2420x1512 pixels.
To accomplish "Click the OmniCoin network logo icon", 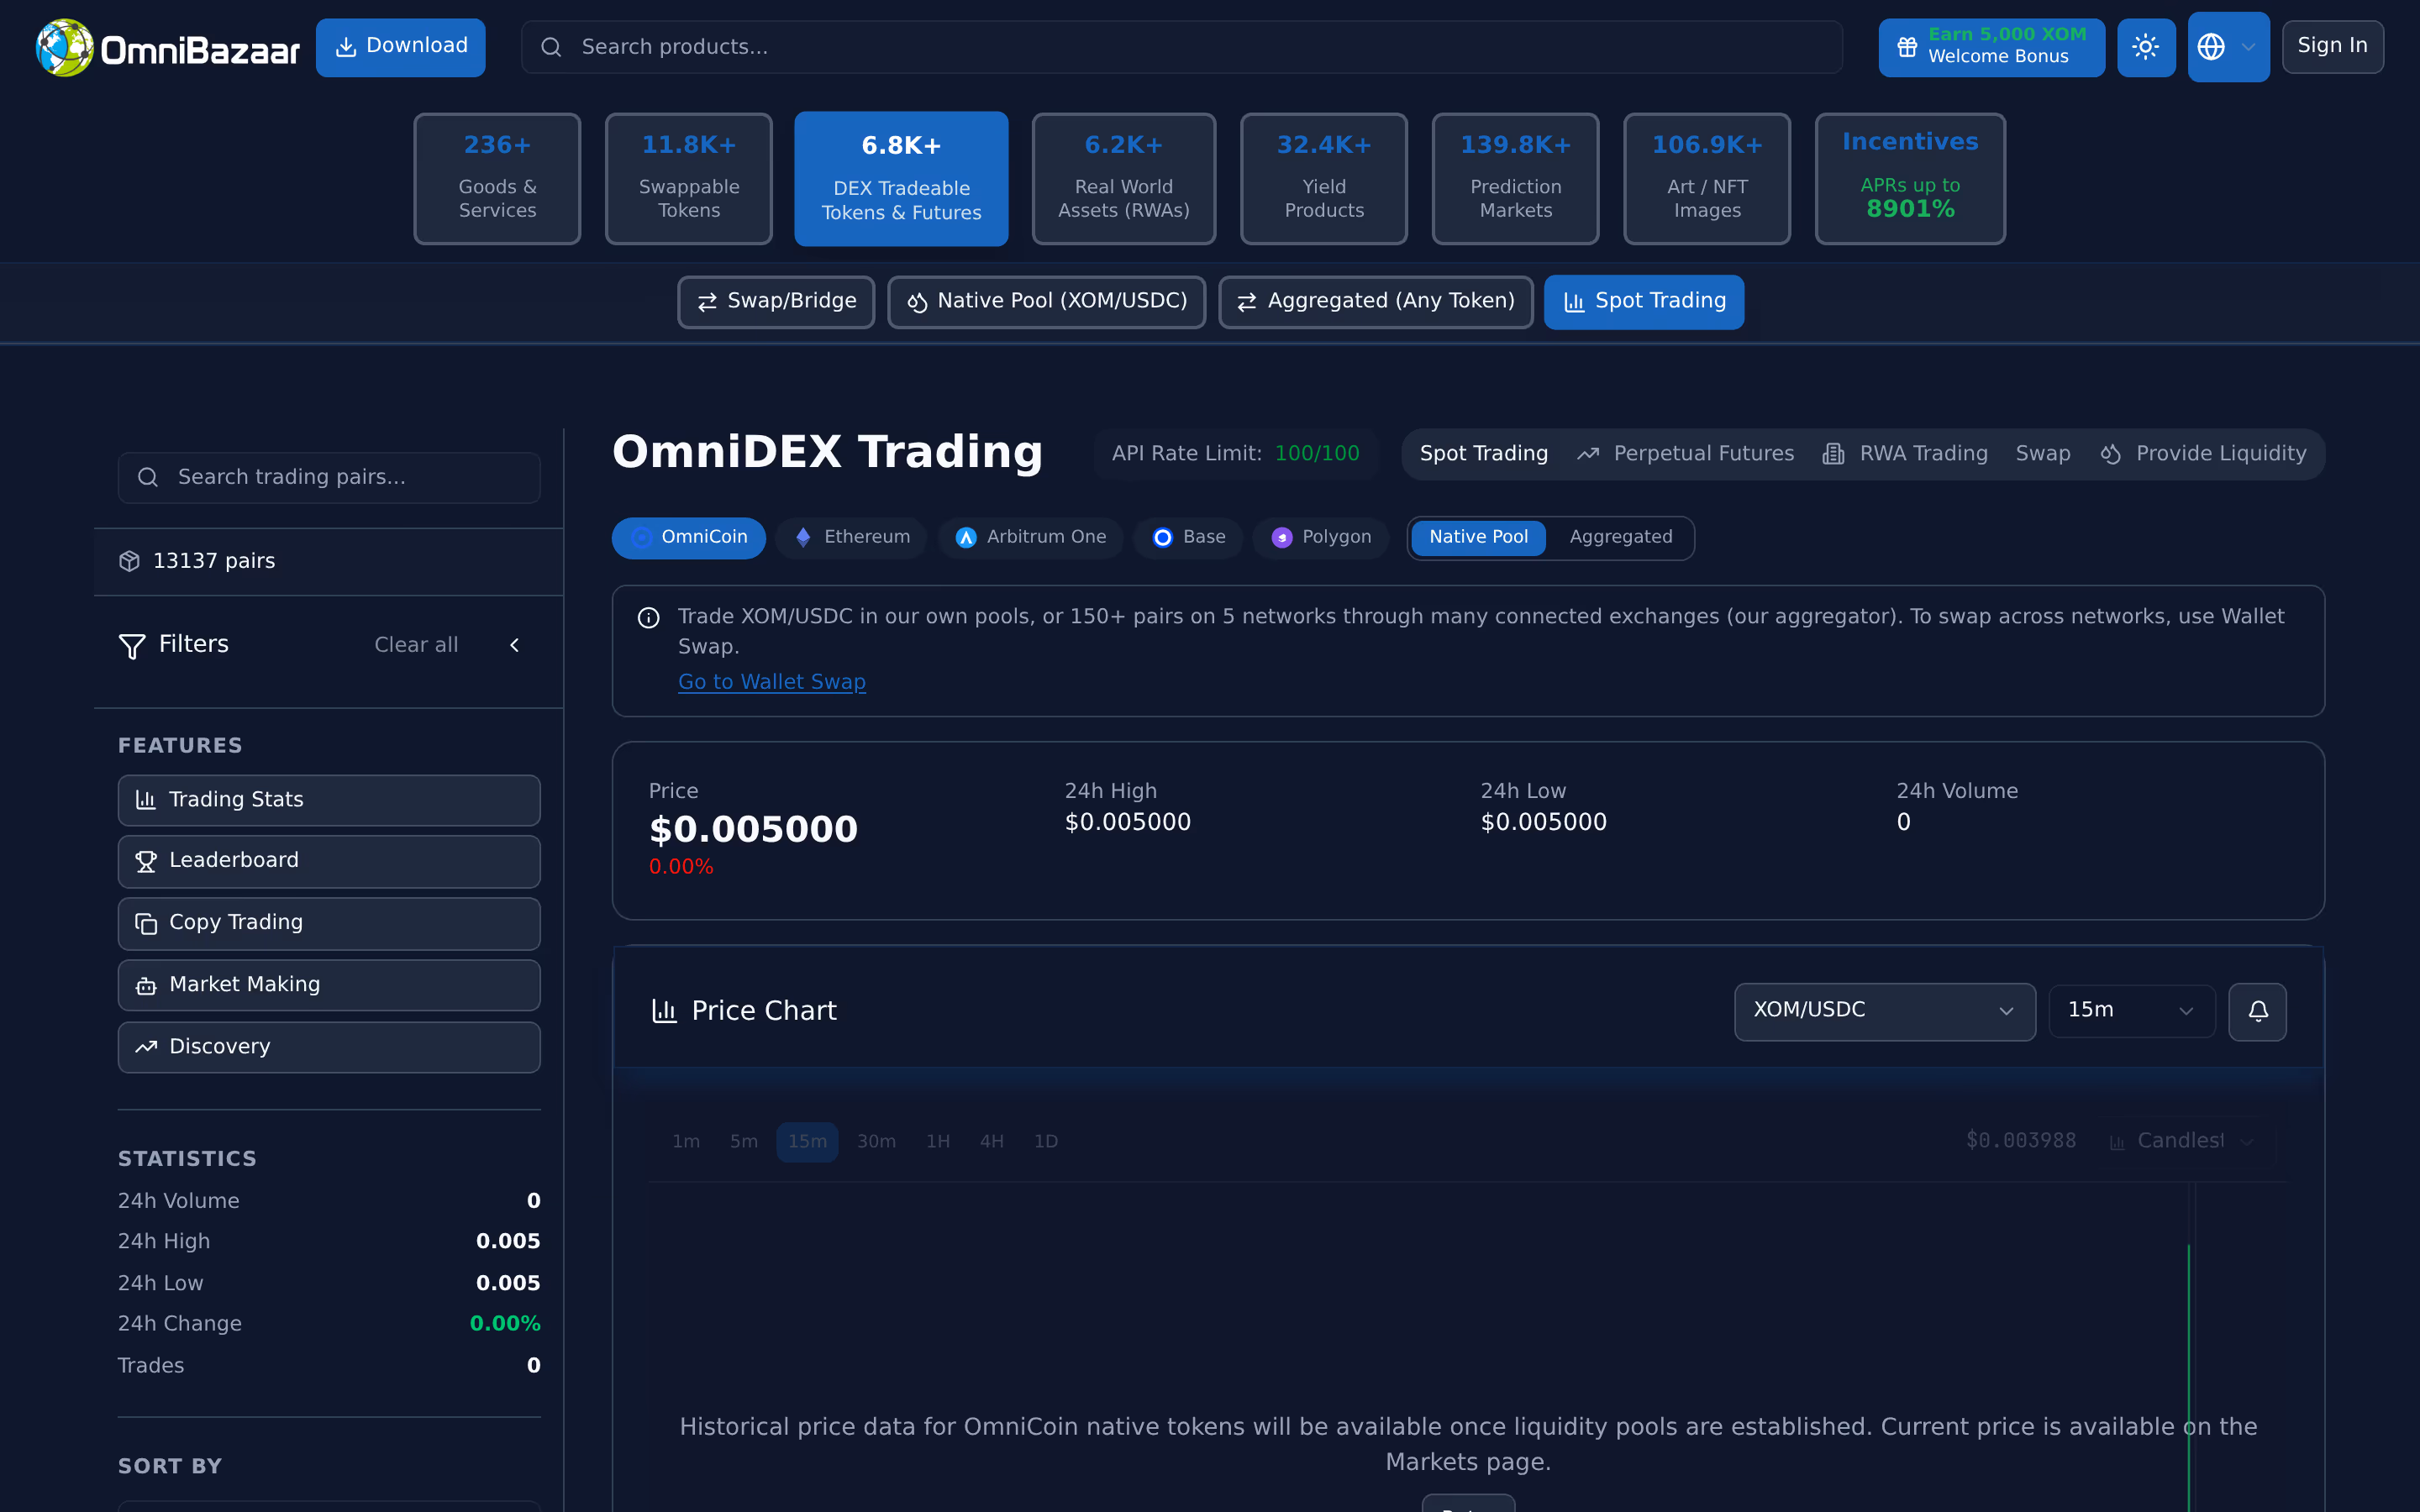I will coord(642,538).
